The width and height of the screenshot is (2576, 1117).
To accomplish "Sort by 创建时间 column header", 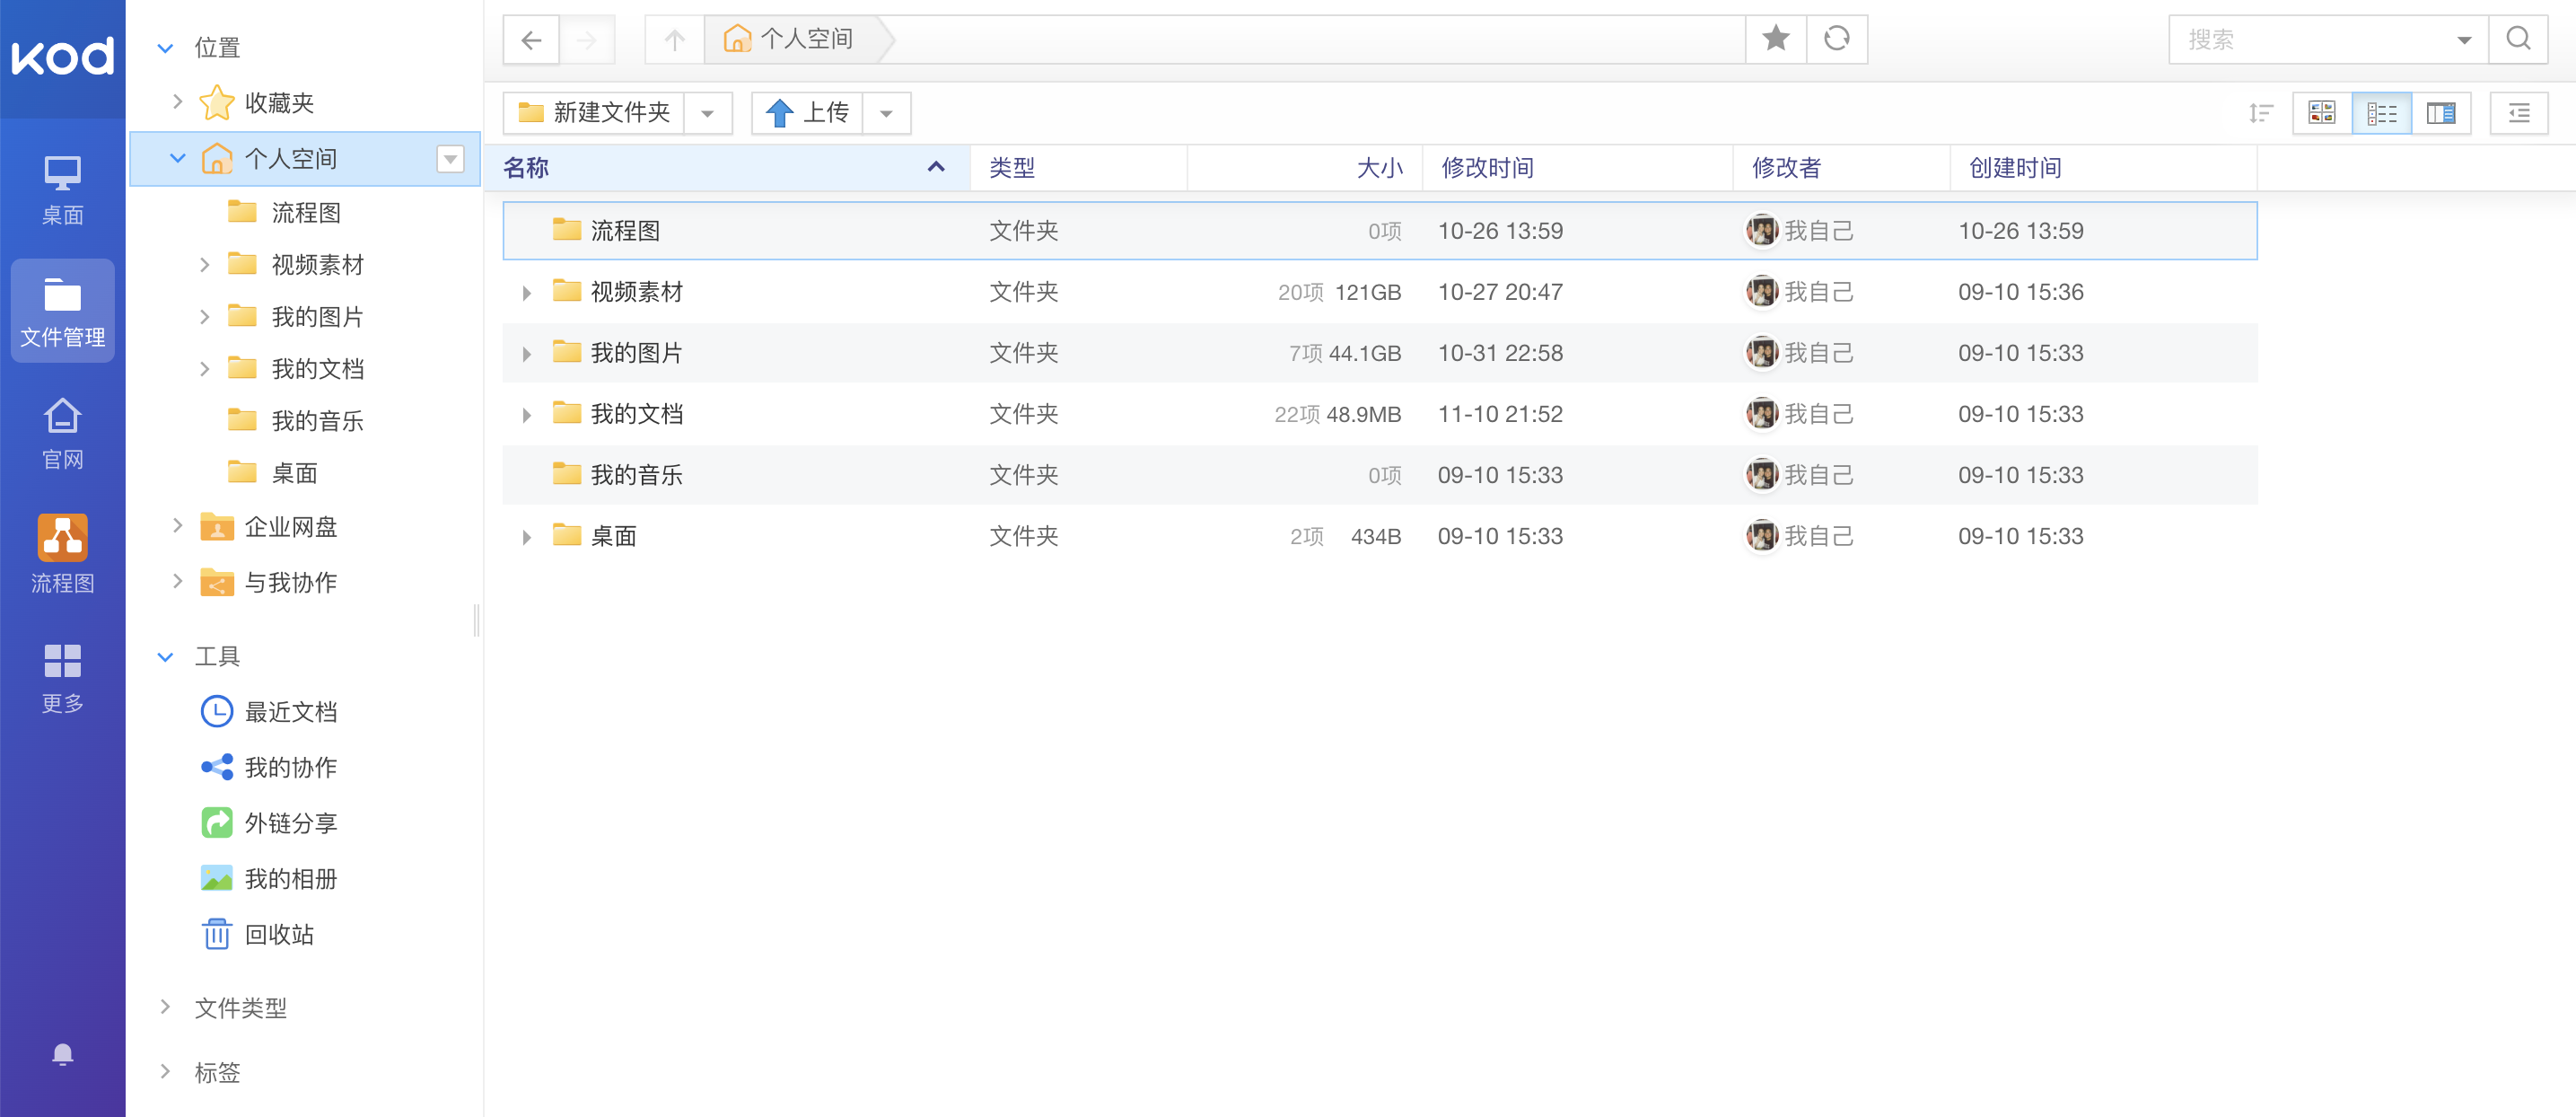I will tap(2103, 167).
